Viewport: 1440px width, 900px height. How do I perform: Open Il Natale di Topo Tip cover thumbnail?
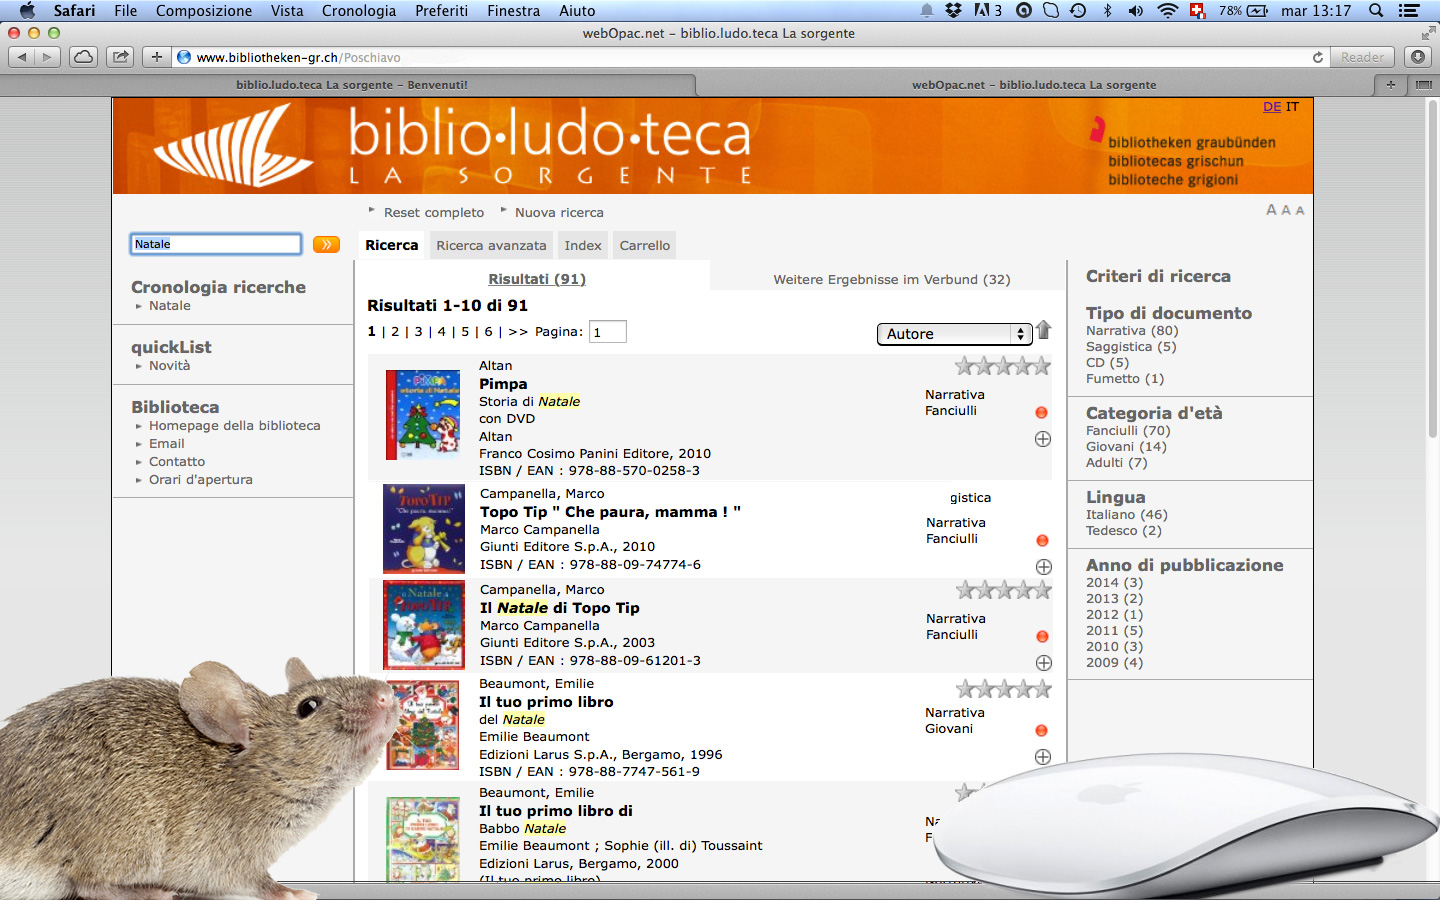click(x=424, y=625)
